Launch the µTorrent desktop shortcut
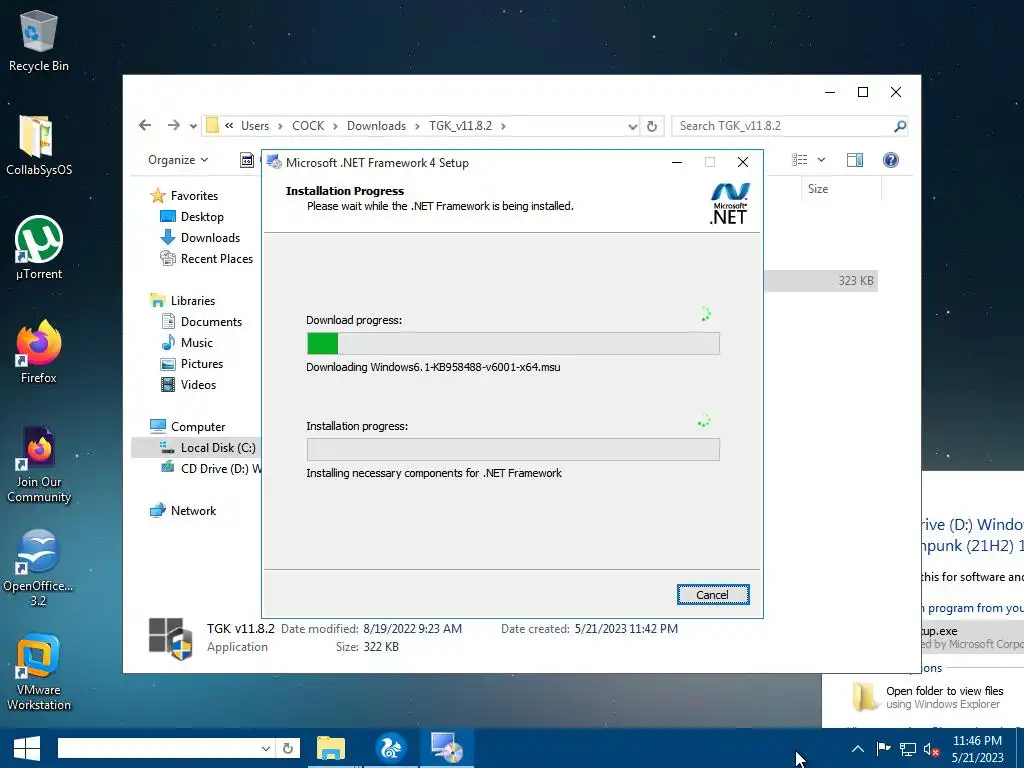 [x=39, y=248]
